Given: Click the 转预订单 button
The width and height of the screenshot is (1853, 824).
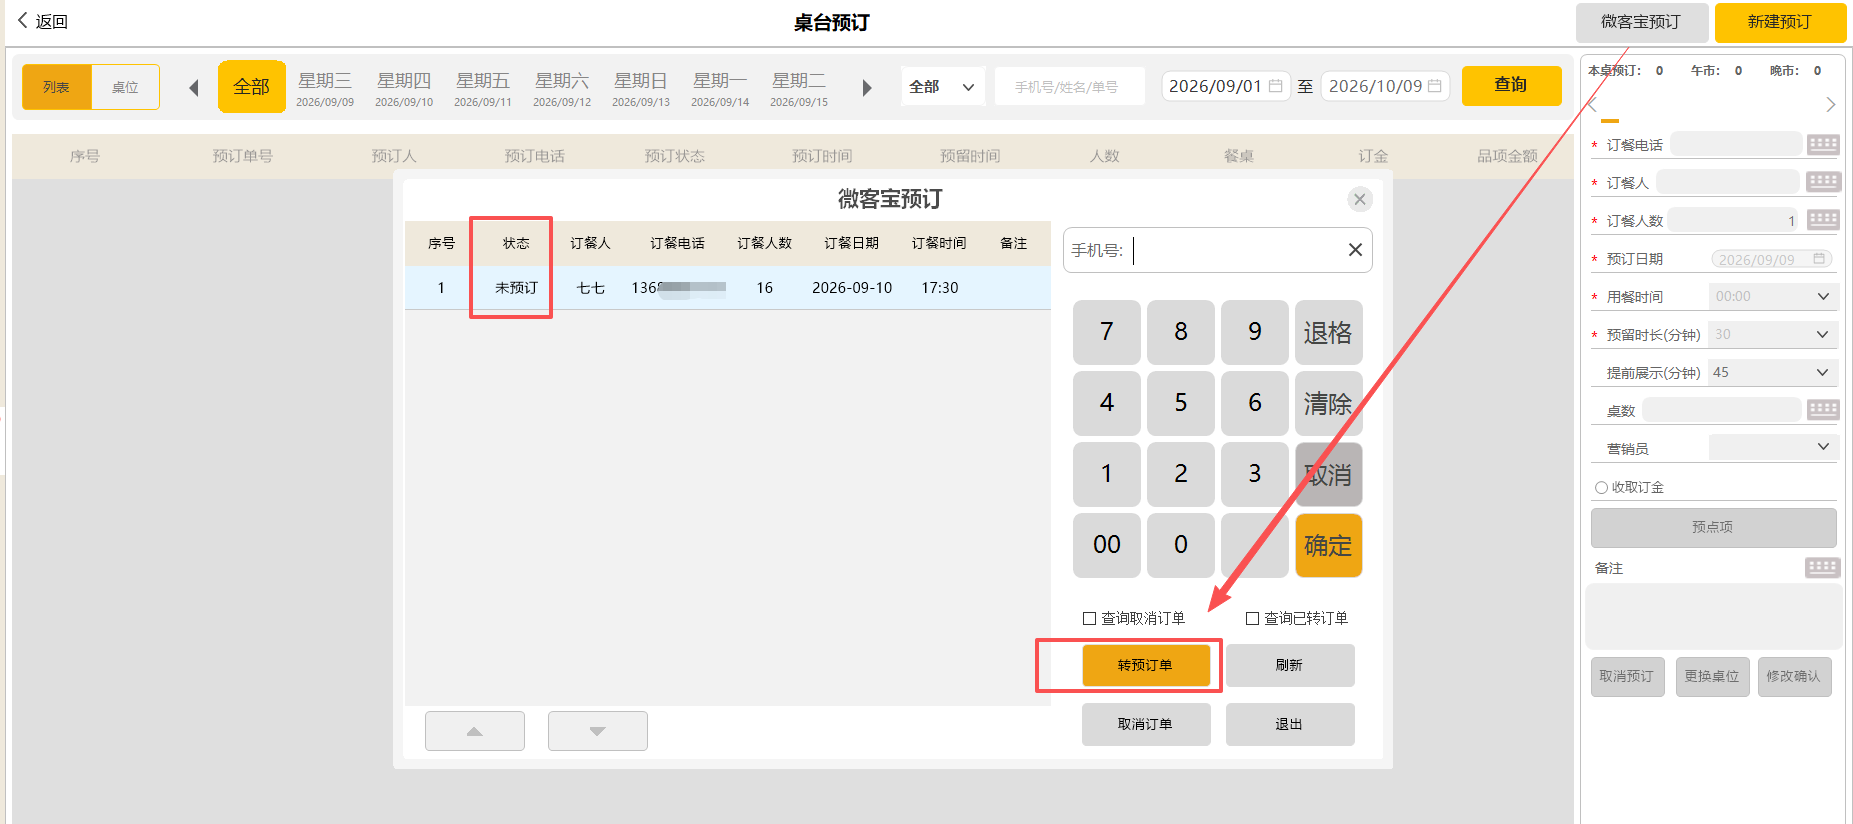Looking at the screenshot, I should click(x=1146, y=665).
